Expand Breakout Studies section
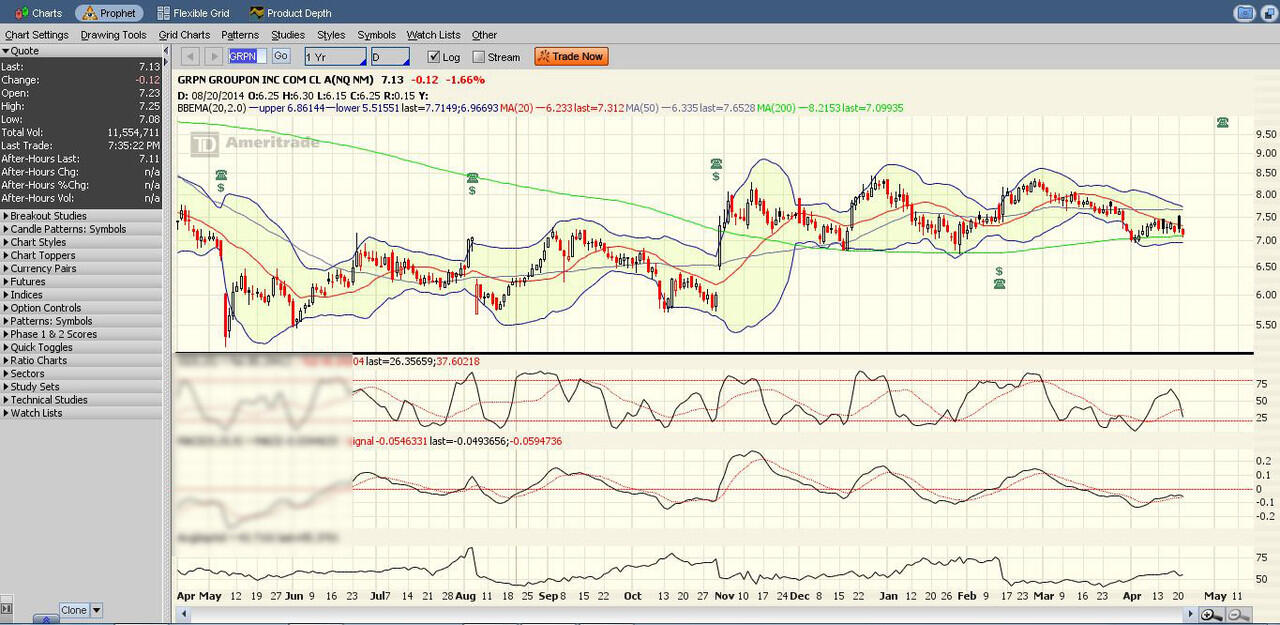1280x625 pixels. pyautogui.click(x=81, y=216)
